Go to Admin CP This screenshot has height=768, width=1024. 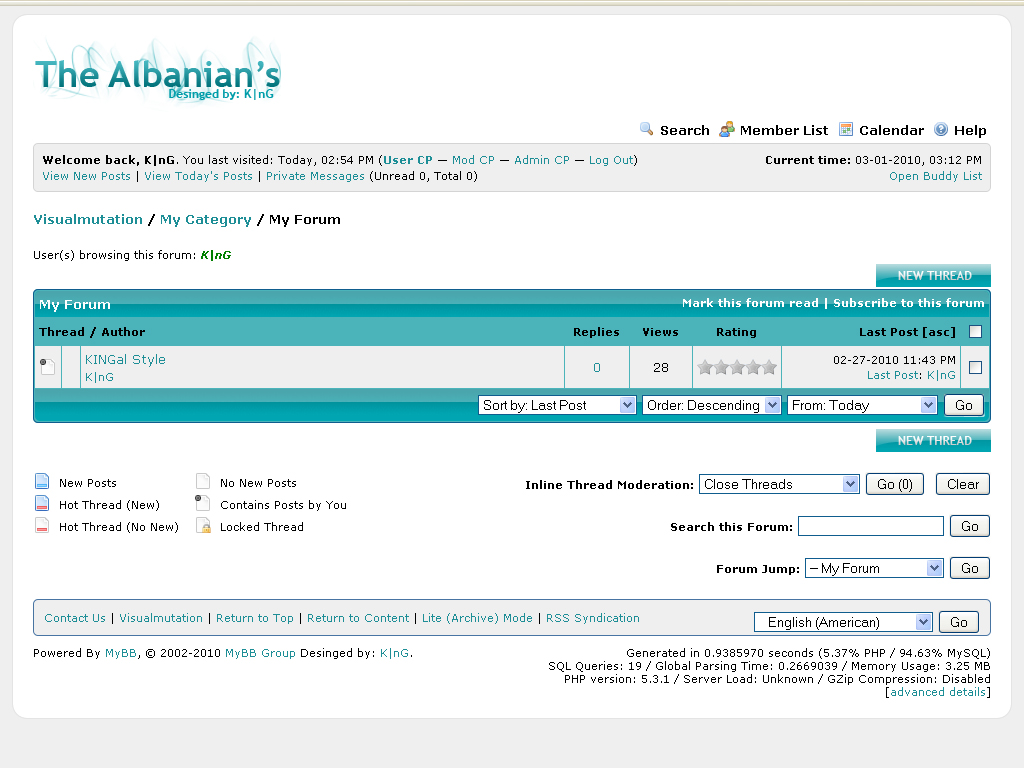[541, 160]
